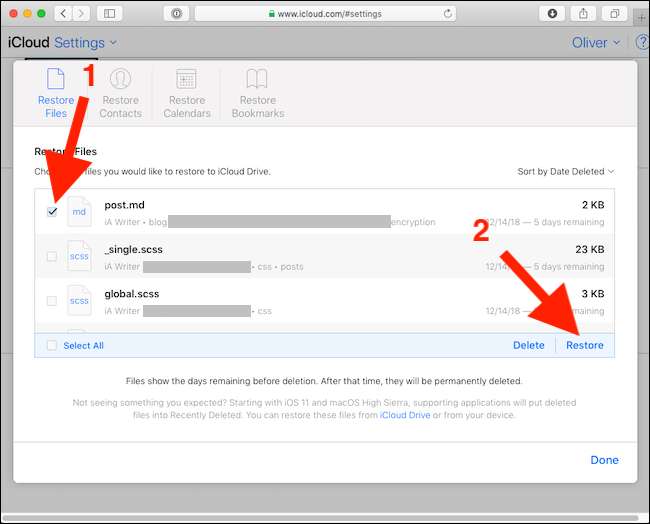Follow the iCloud Drive link
The height and width of the screenshot is (524, 650).
click(405, 415)
